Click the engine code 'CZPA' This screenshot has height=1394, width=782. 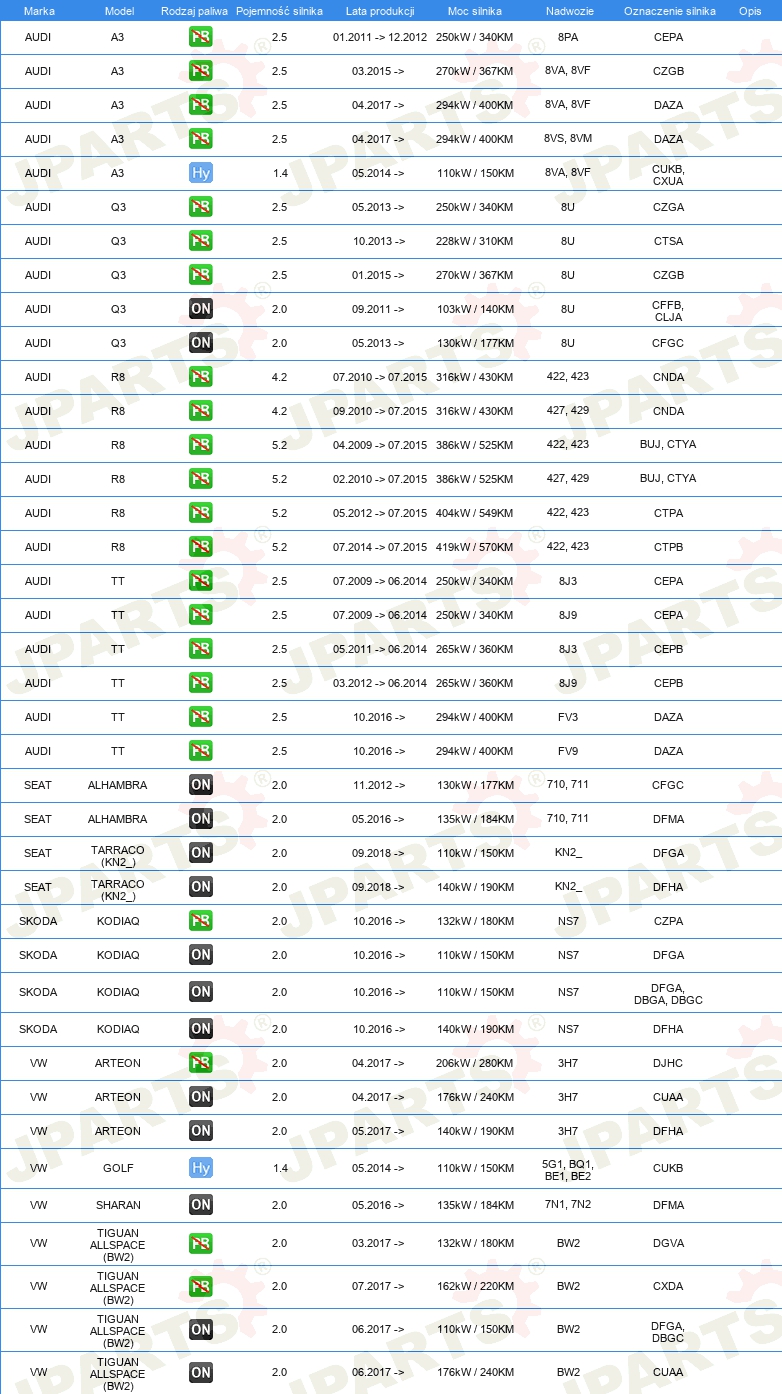click(x=668, y=921)
